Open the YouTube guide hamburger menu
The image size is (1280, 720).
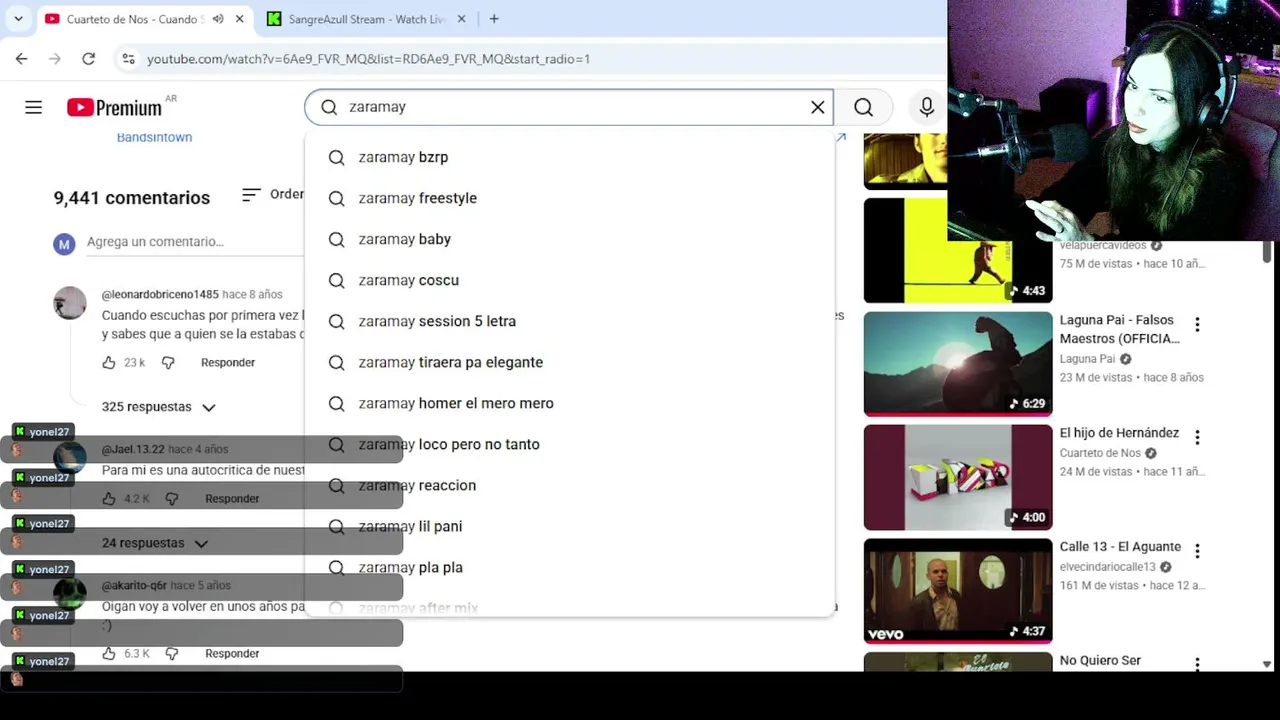[x=33, y=107]
